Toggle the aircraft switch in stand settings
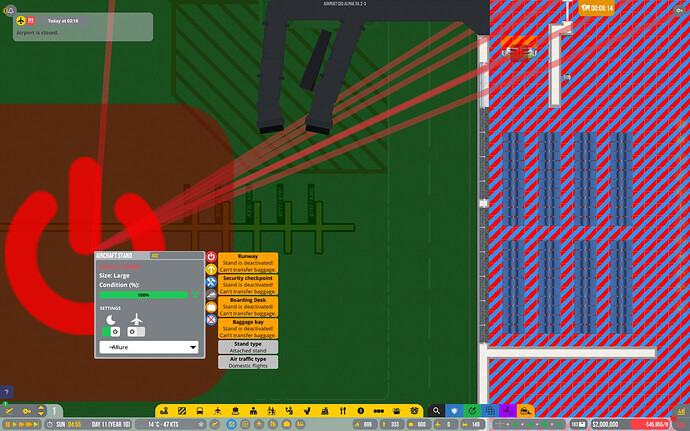The width and height of the screenshot is (690, 431). coord(138,331)
